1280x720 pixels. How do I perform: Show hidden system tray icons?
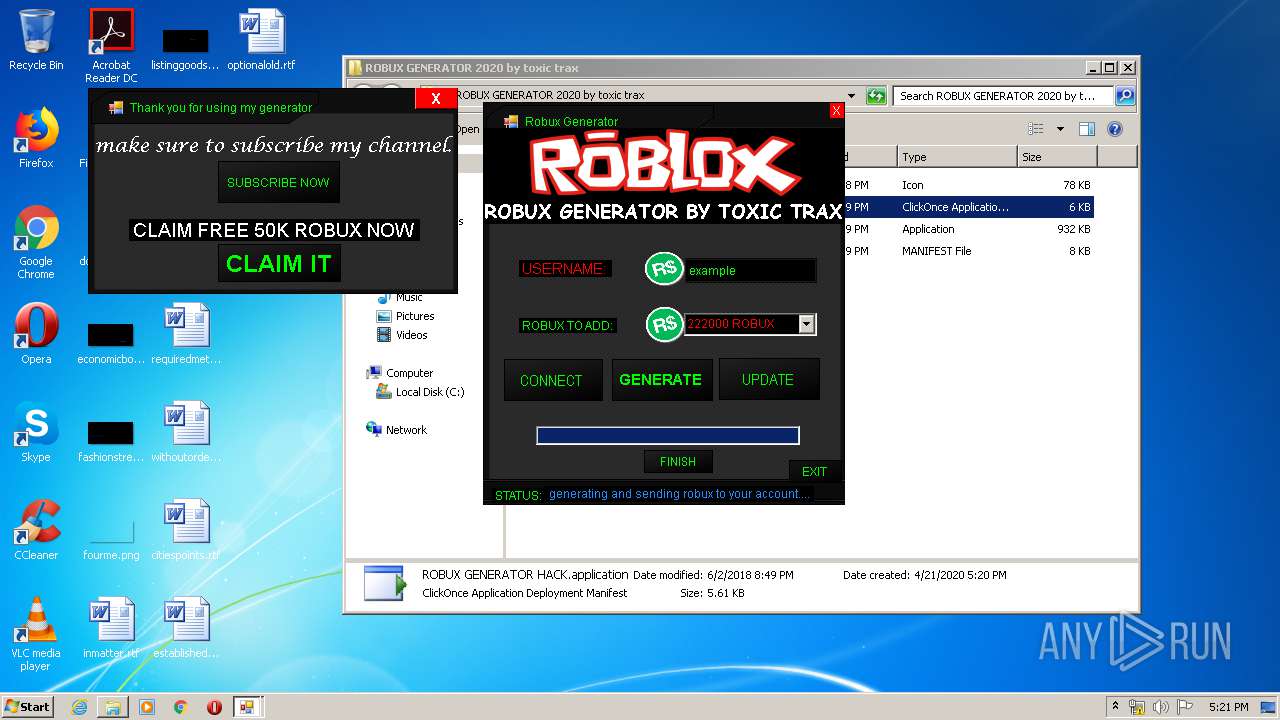click(x=1116, y=707)
